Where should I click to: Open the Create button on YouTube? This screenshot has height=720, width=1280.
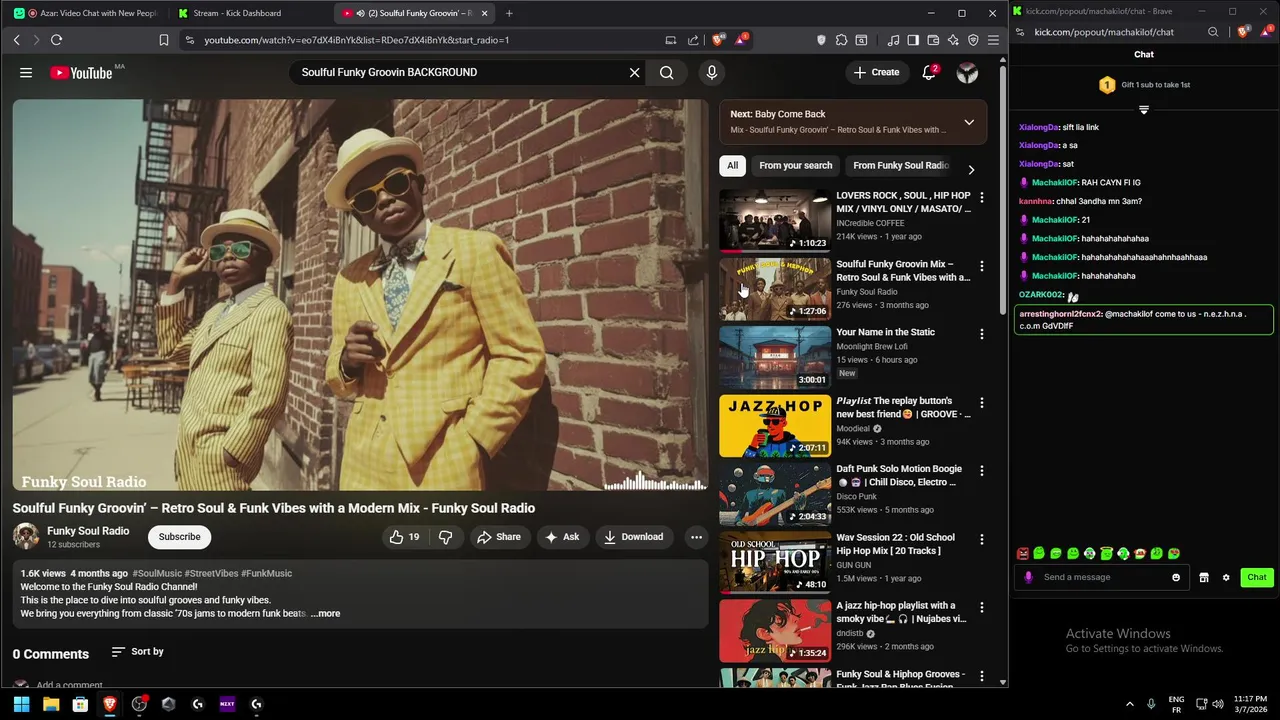[x=876, y=72]
